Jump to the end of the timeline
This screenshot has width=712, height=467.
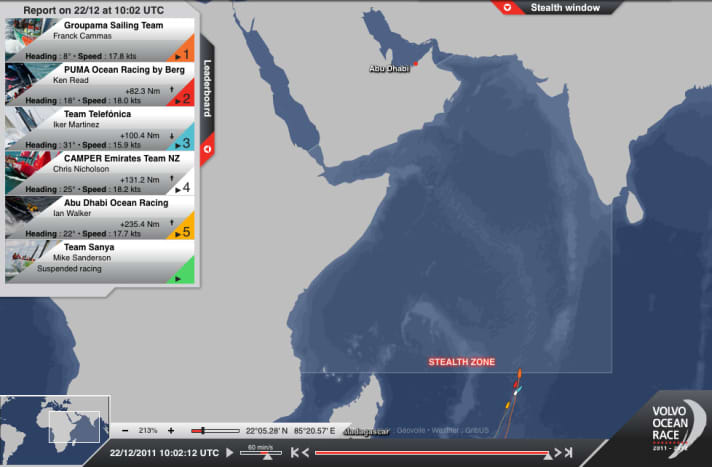[568, 452]
